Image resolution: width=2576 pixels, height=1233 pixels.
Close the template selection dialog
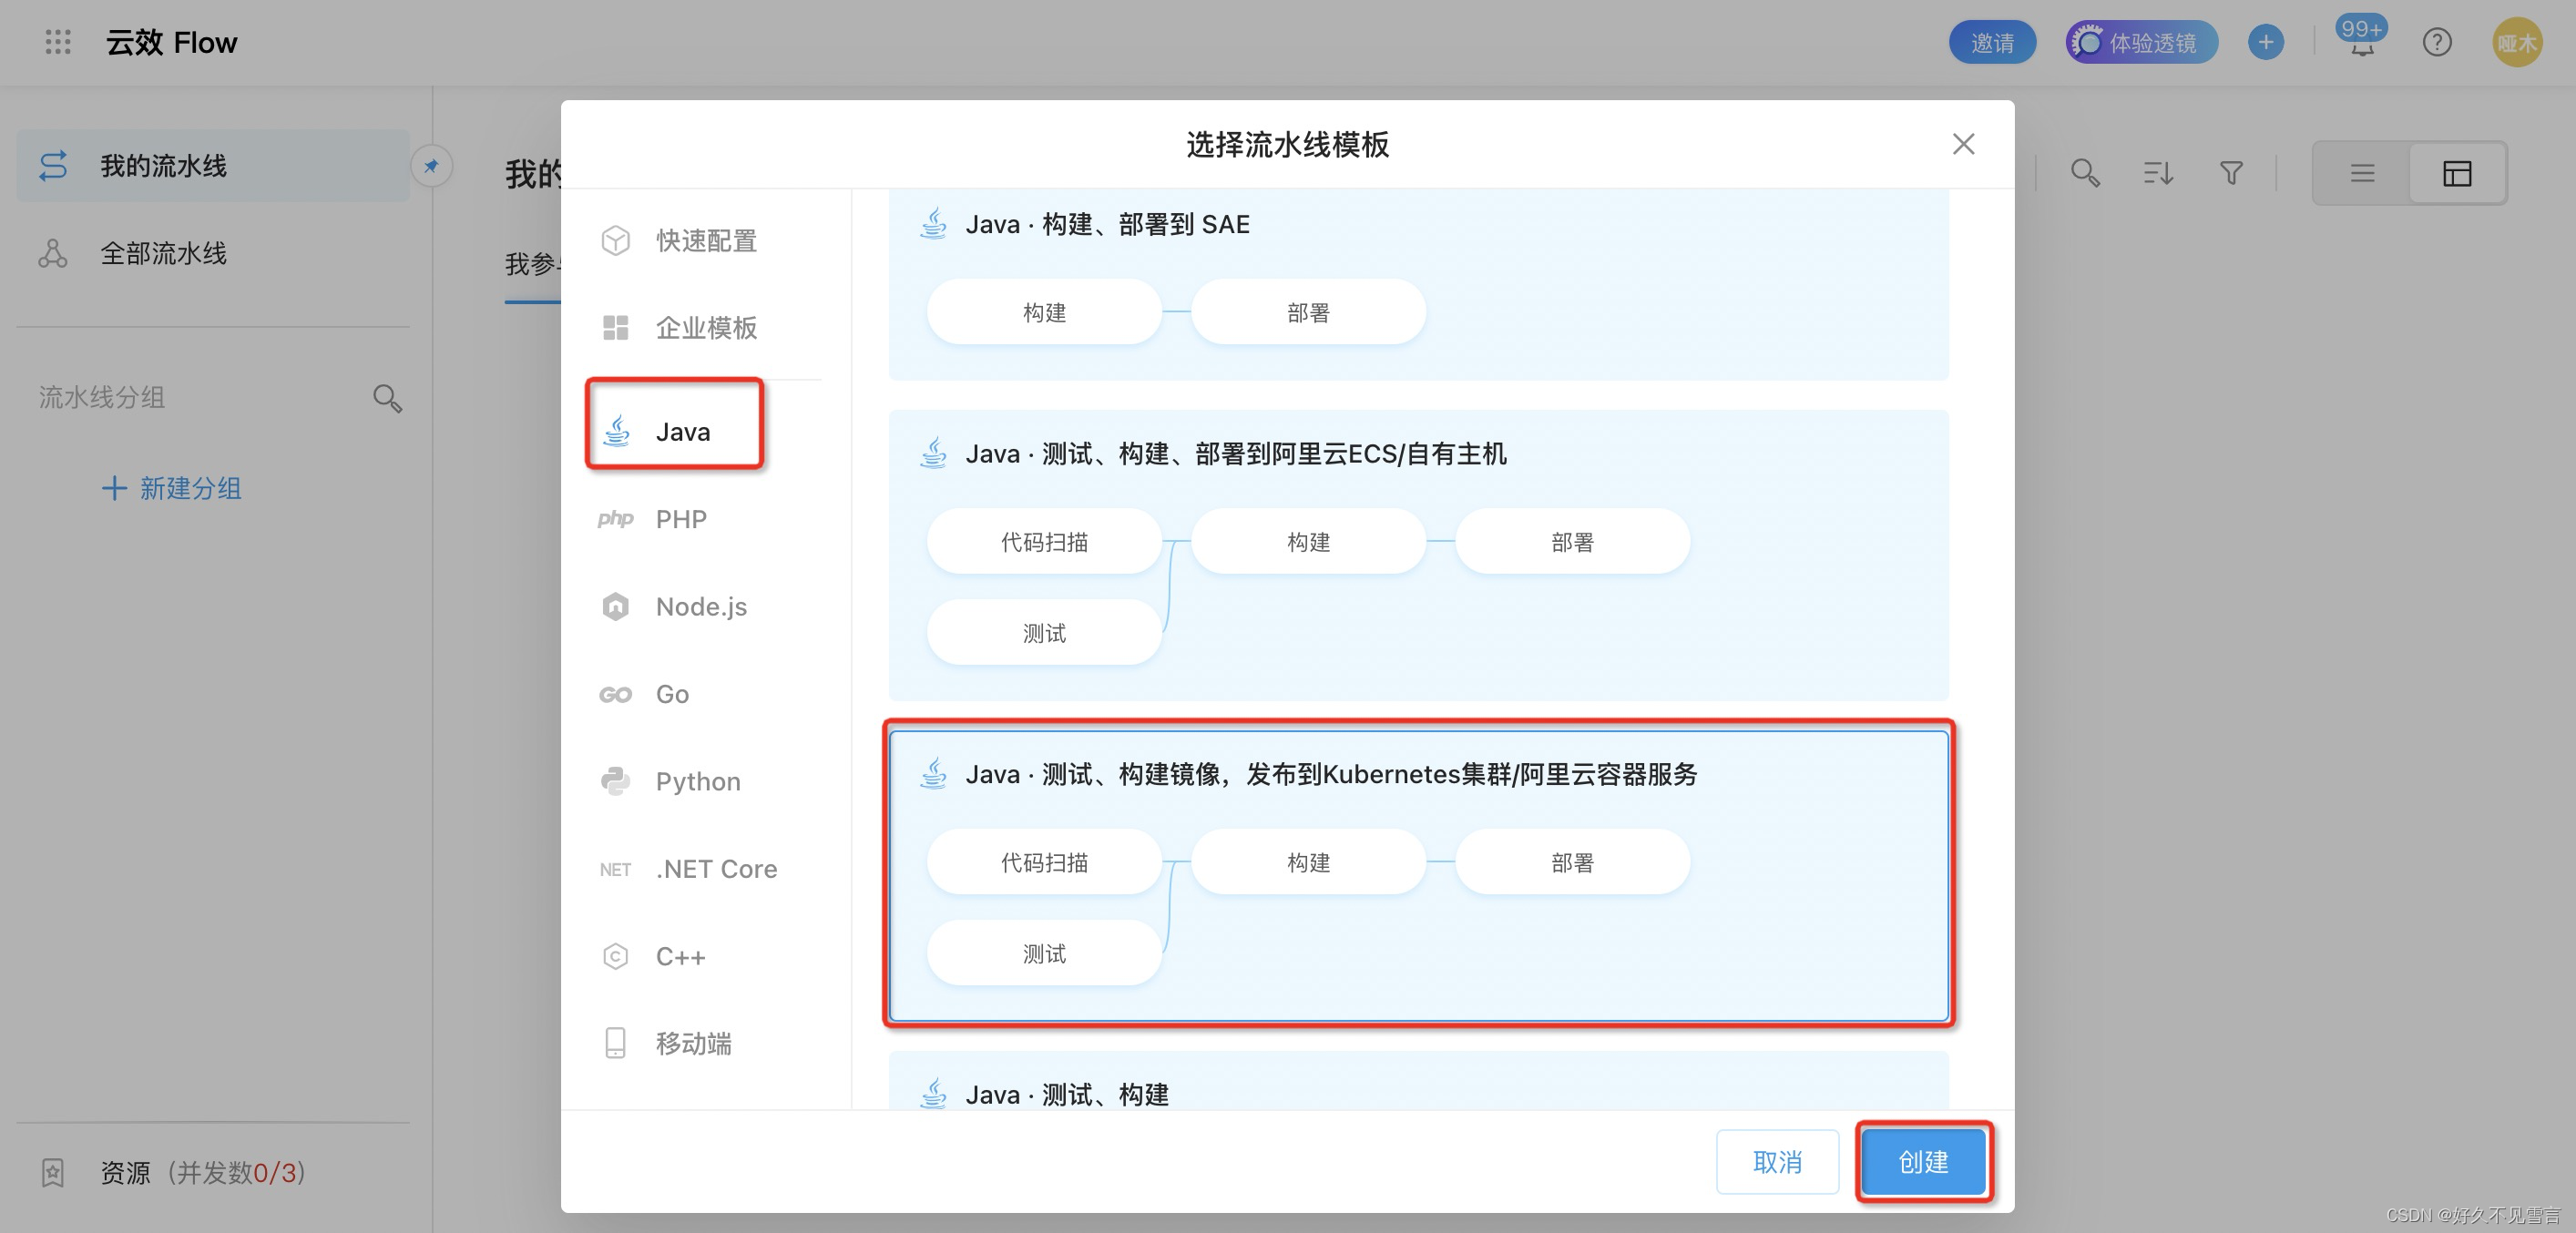click(1963, 145)
